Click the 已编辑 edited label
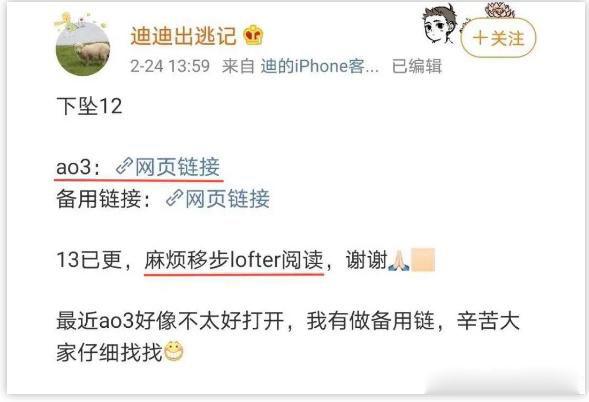The height and width of the screenshot is (402, 589). point(417,66)
